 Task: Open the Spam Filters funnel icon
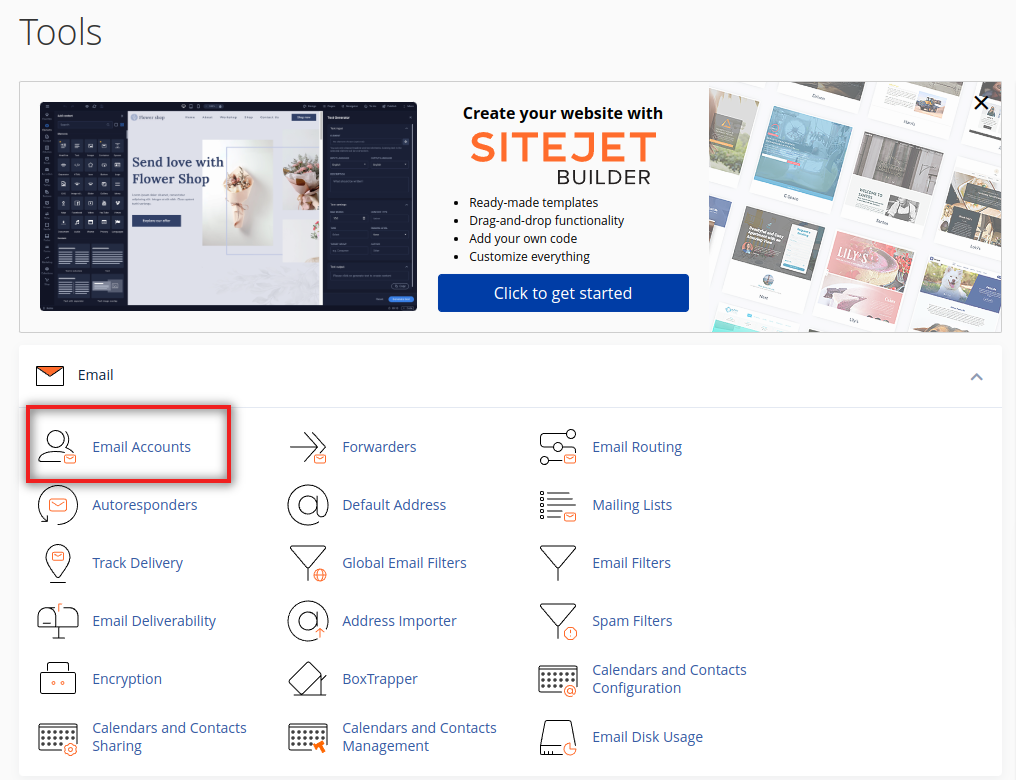point(558,621)
